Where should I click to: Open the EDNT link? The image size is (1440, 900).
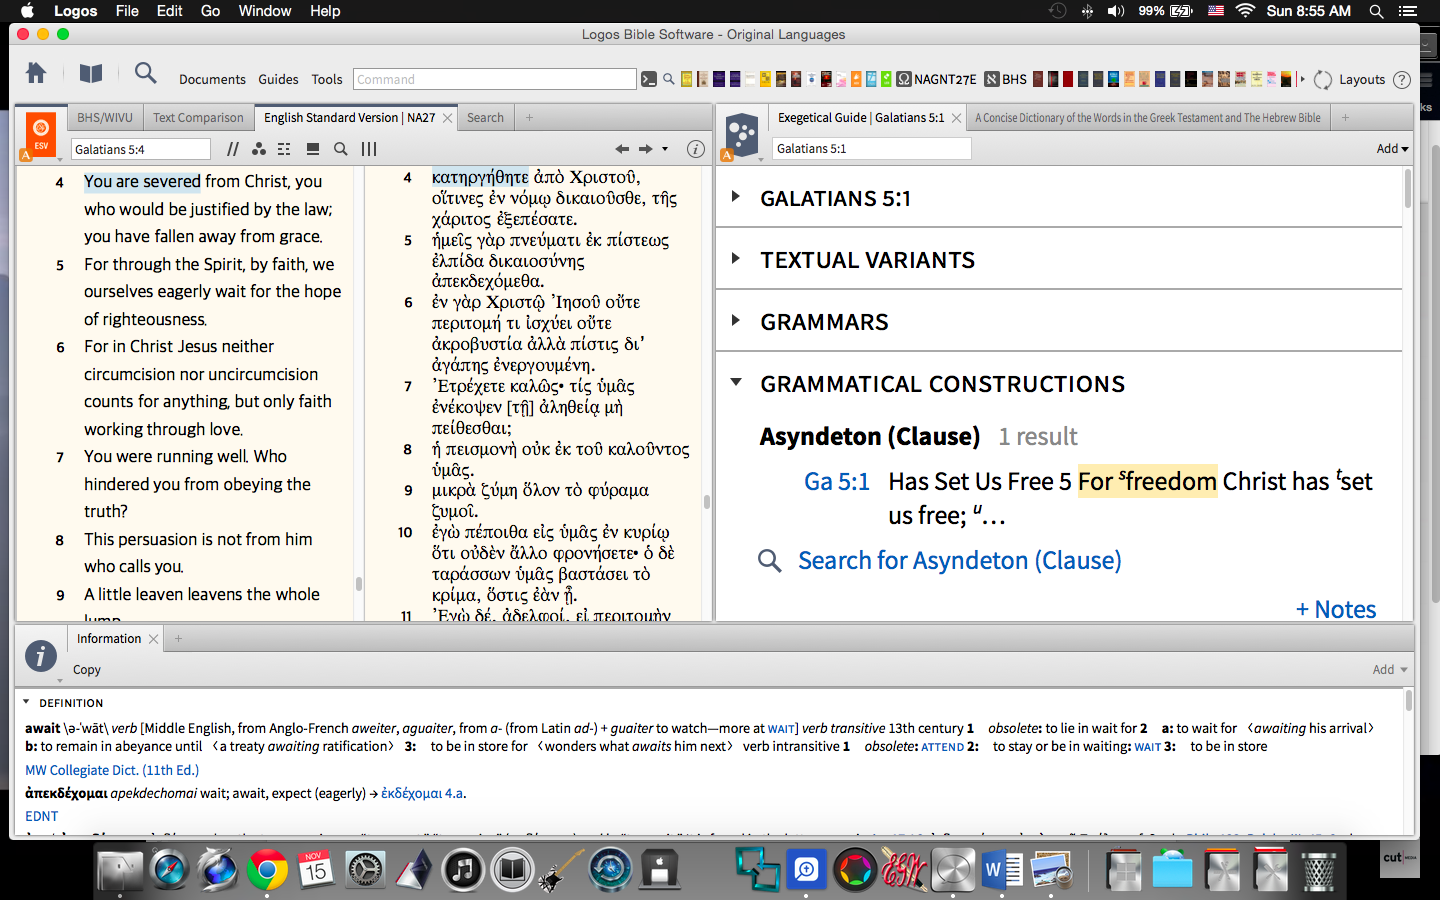click(x=42, y=816)
